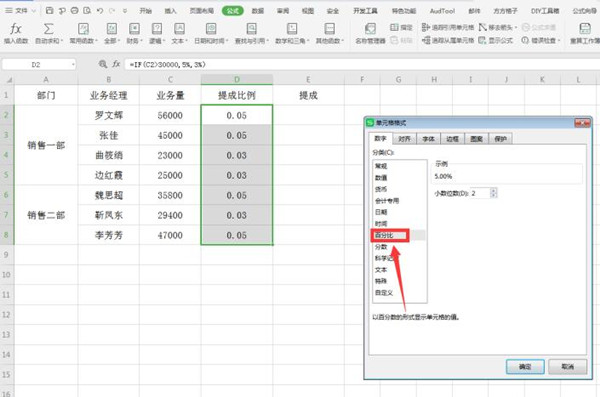The width and height of the screenshot is (600, 397).
Task: Open the 边框 tab in format dialog
Action: tap(453, 139)
